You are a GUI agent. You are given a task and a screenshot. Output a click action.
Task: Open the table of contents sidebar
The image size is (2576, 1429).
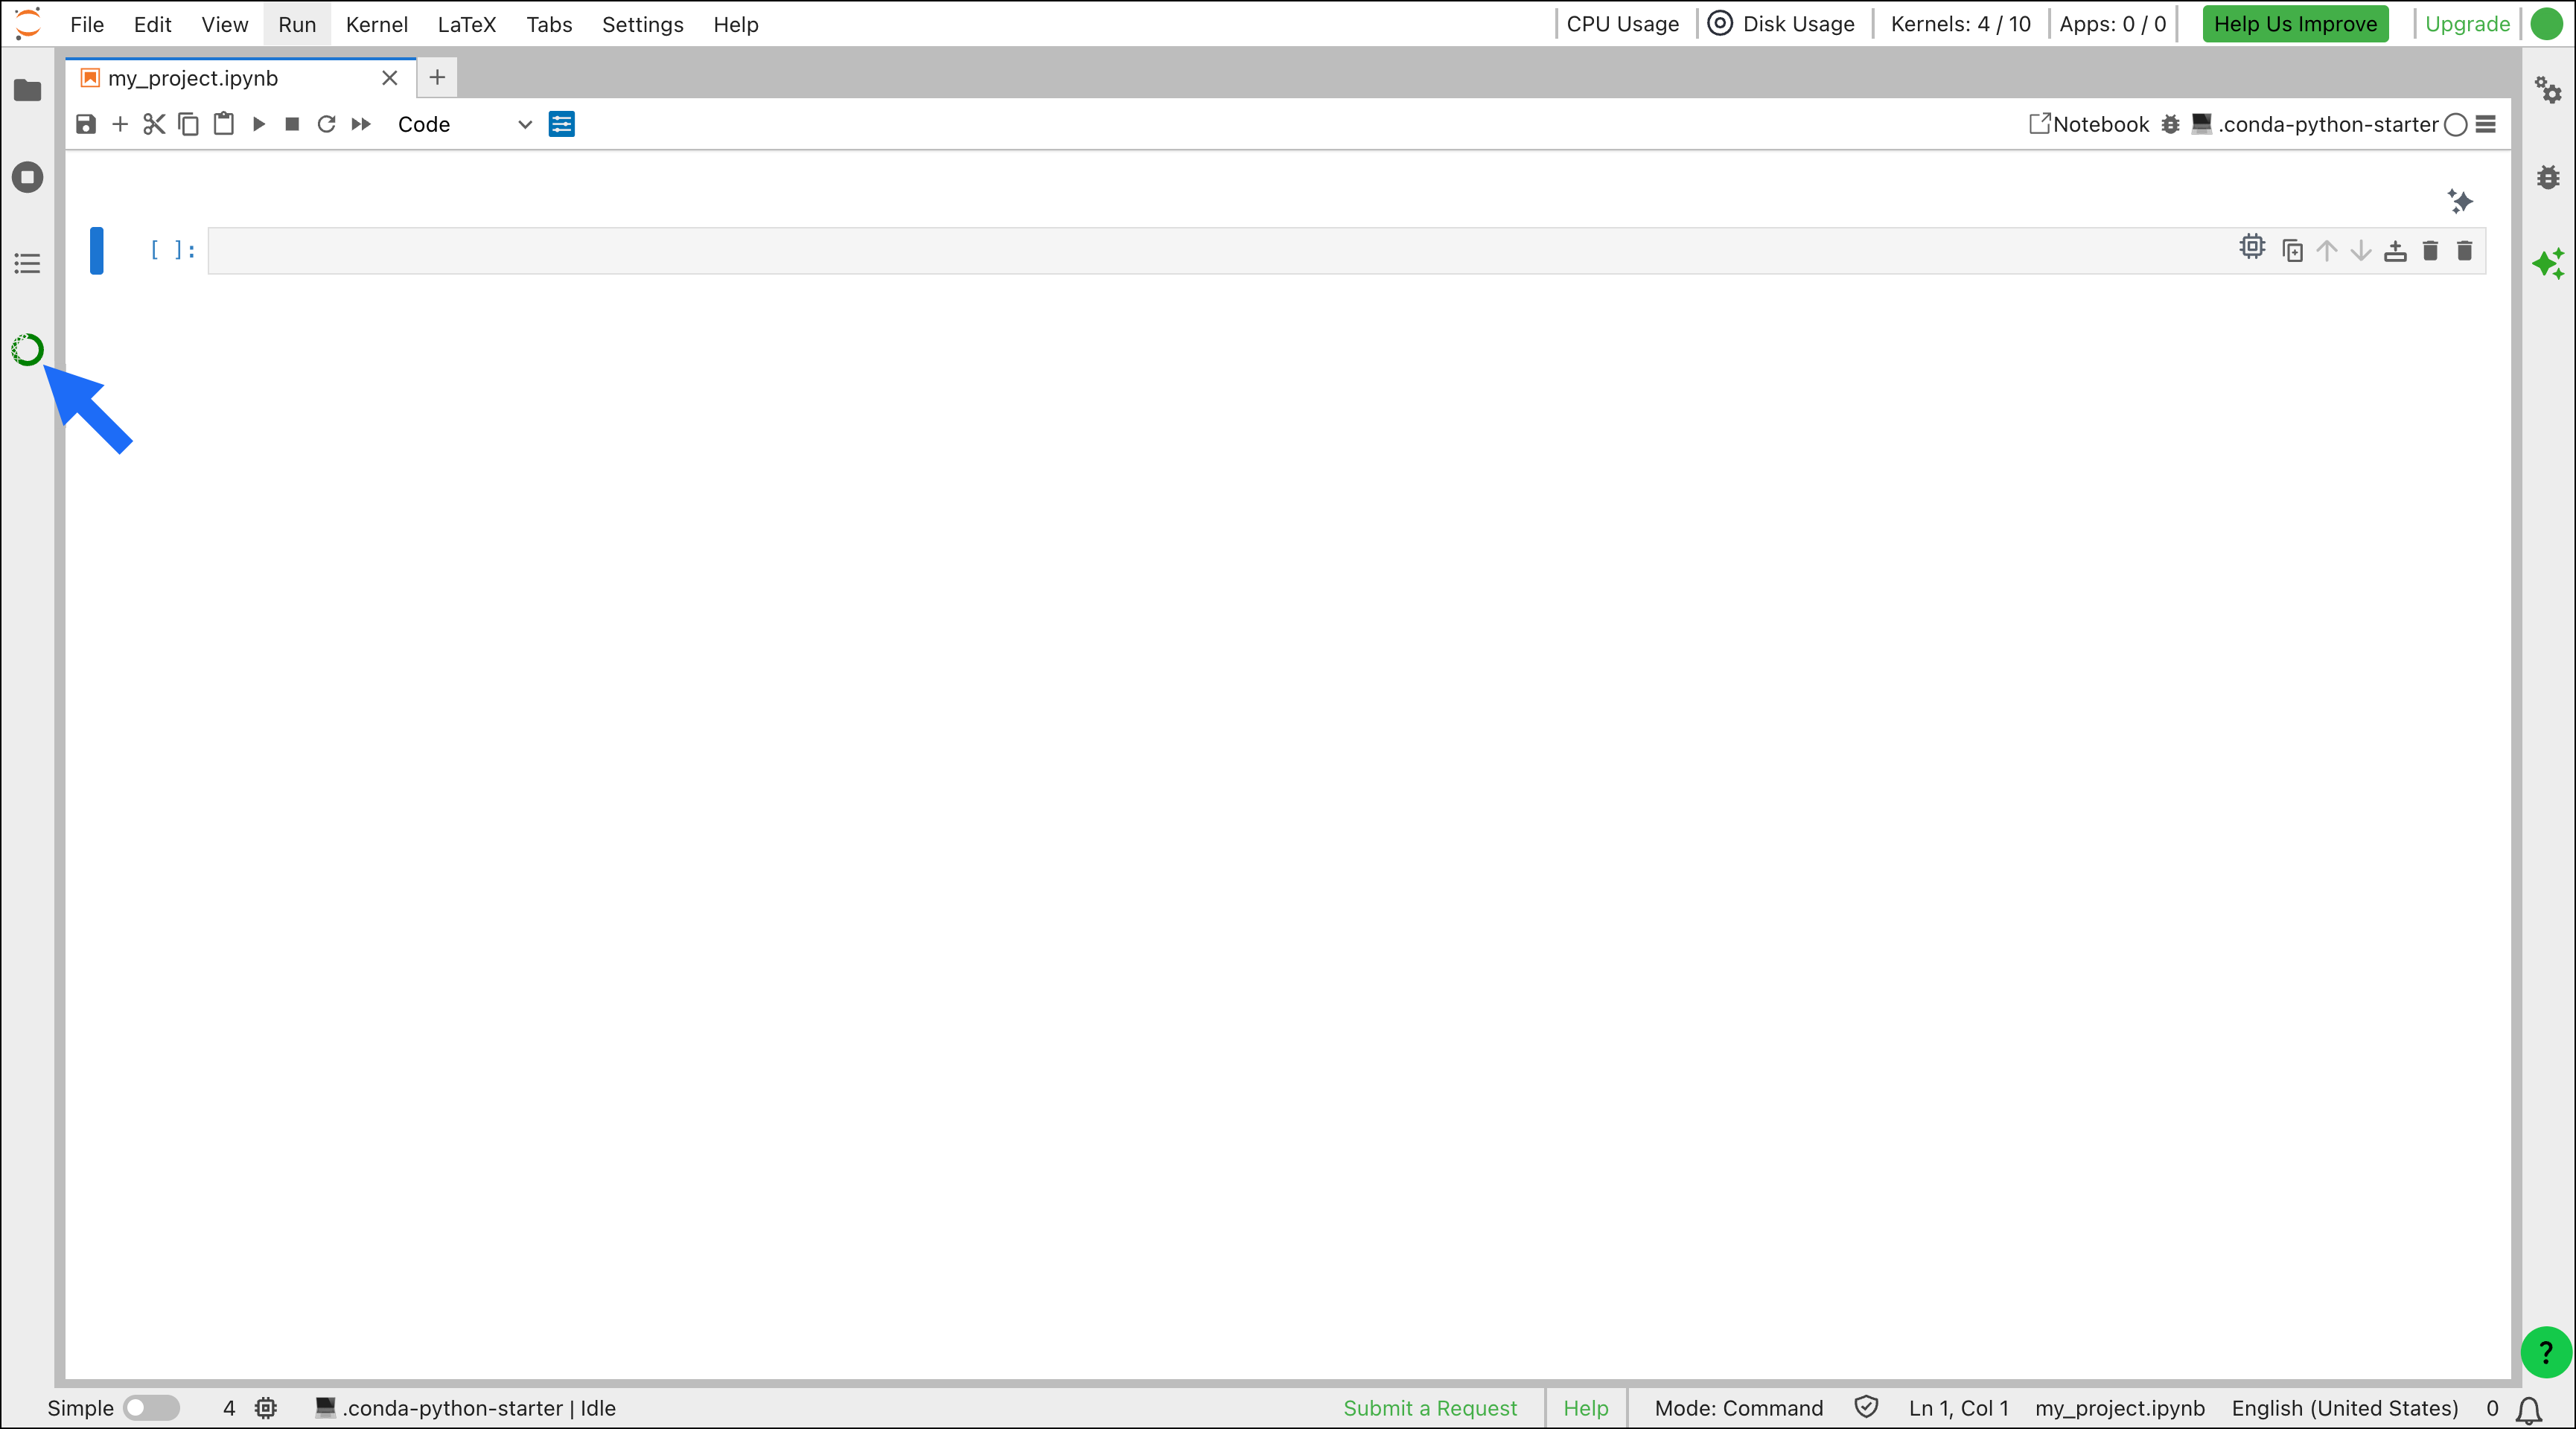click(x=27, y=263)
